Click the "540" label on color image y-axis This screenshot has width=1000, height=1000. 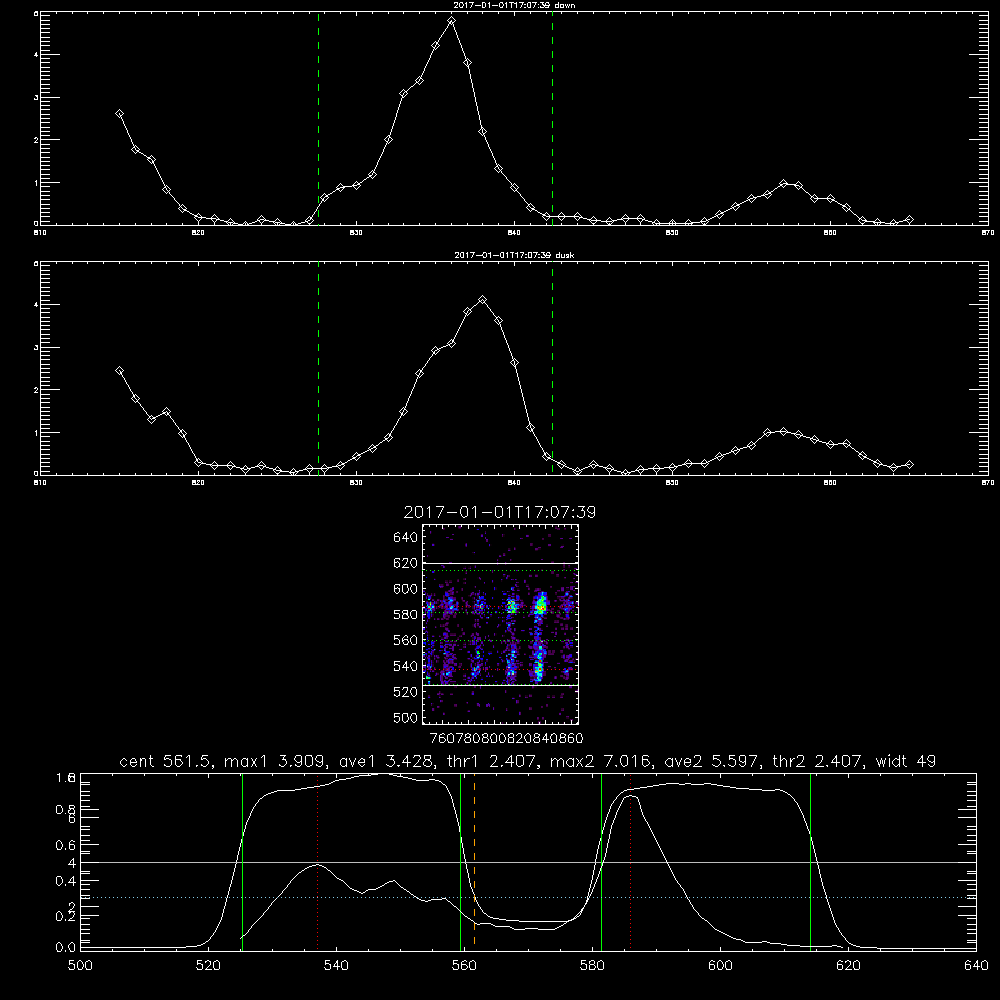[406, 666]
